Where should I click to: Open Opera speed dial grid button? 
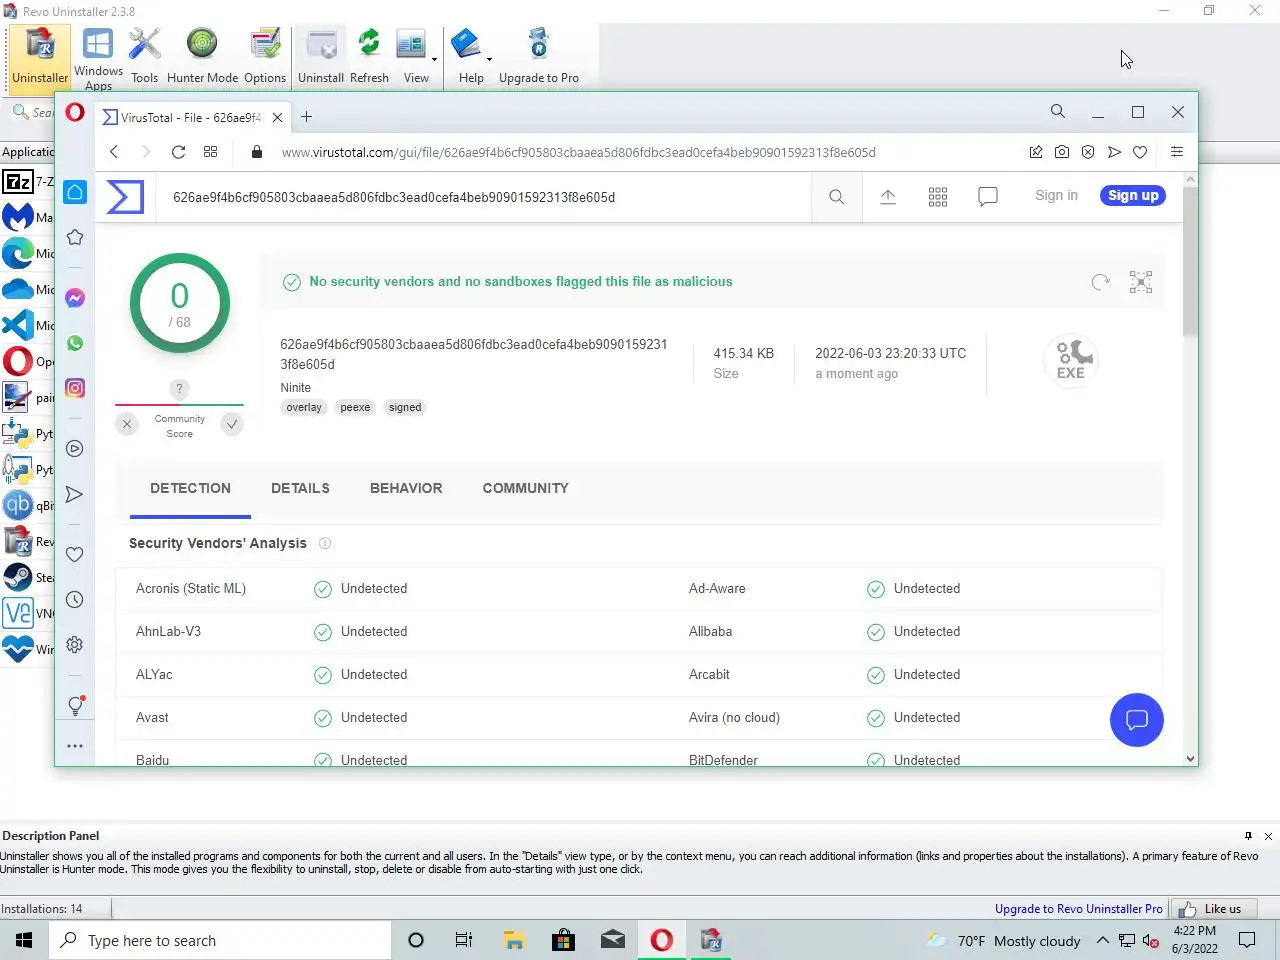tap(210, 152)
